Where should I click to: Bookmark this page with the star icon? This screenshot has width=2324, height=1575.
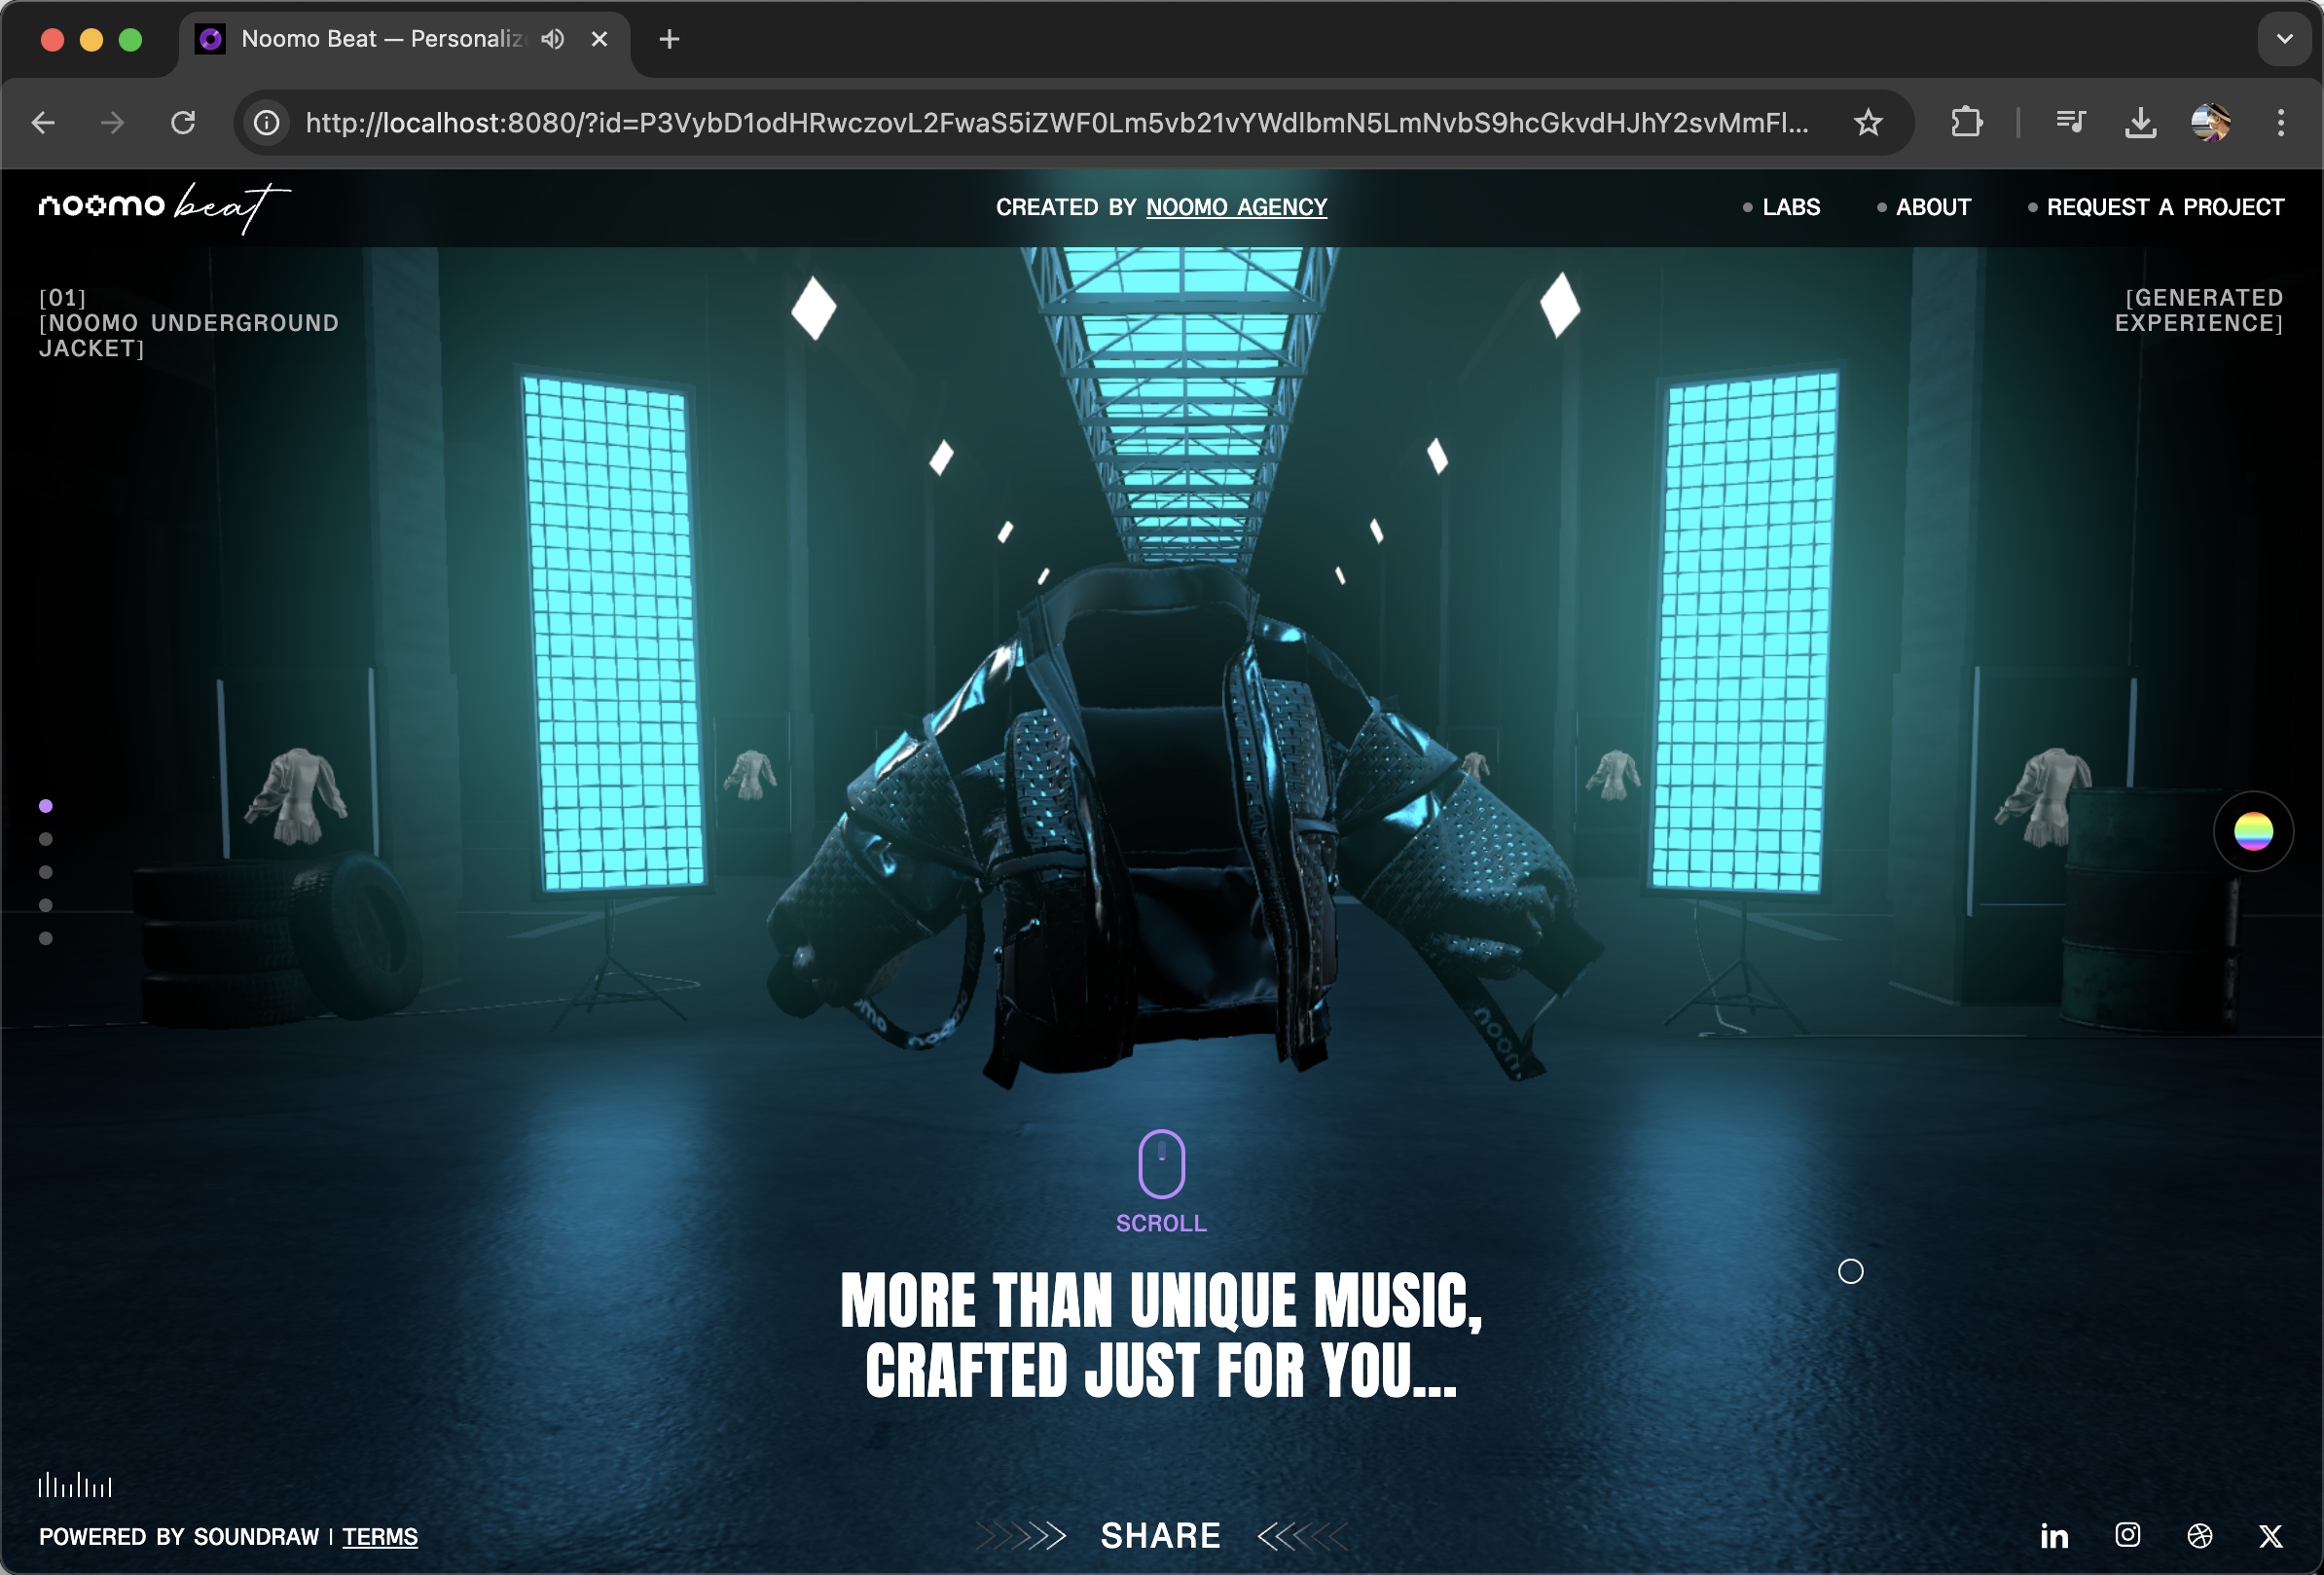[x=1867, y=122]
